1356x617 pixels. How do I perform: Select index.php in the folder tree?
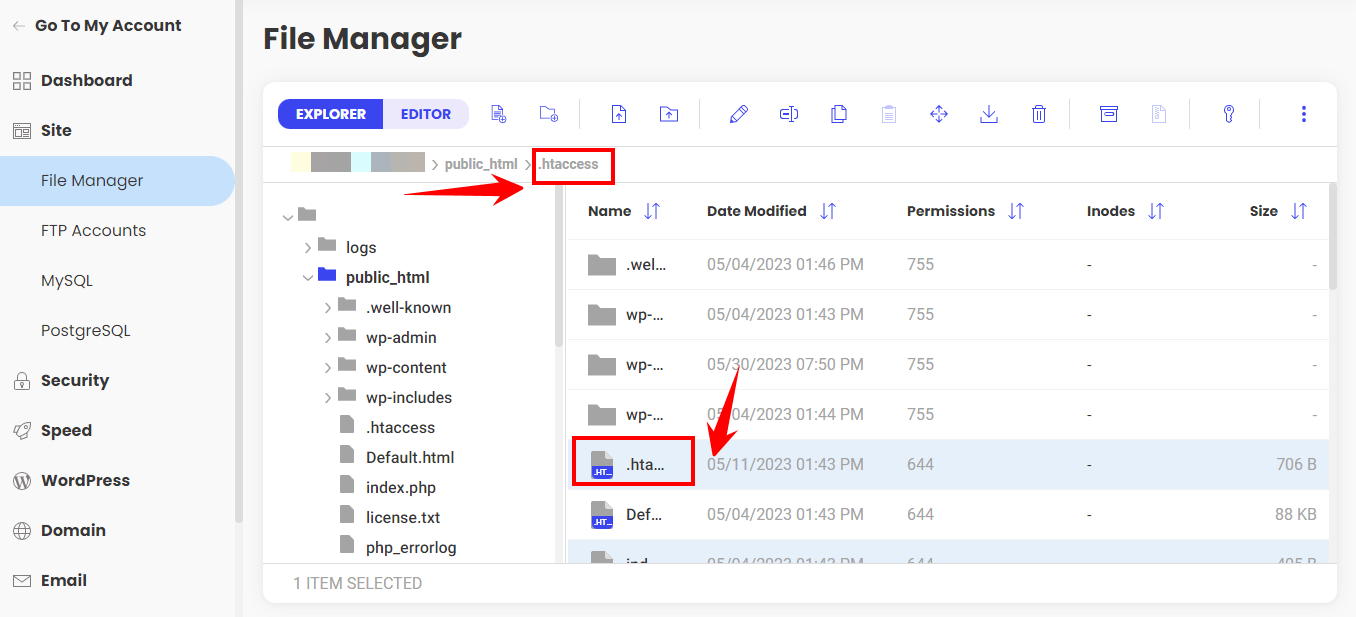400,487
